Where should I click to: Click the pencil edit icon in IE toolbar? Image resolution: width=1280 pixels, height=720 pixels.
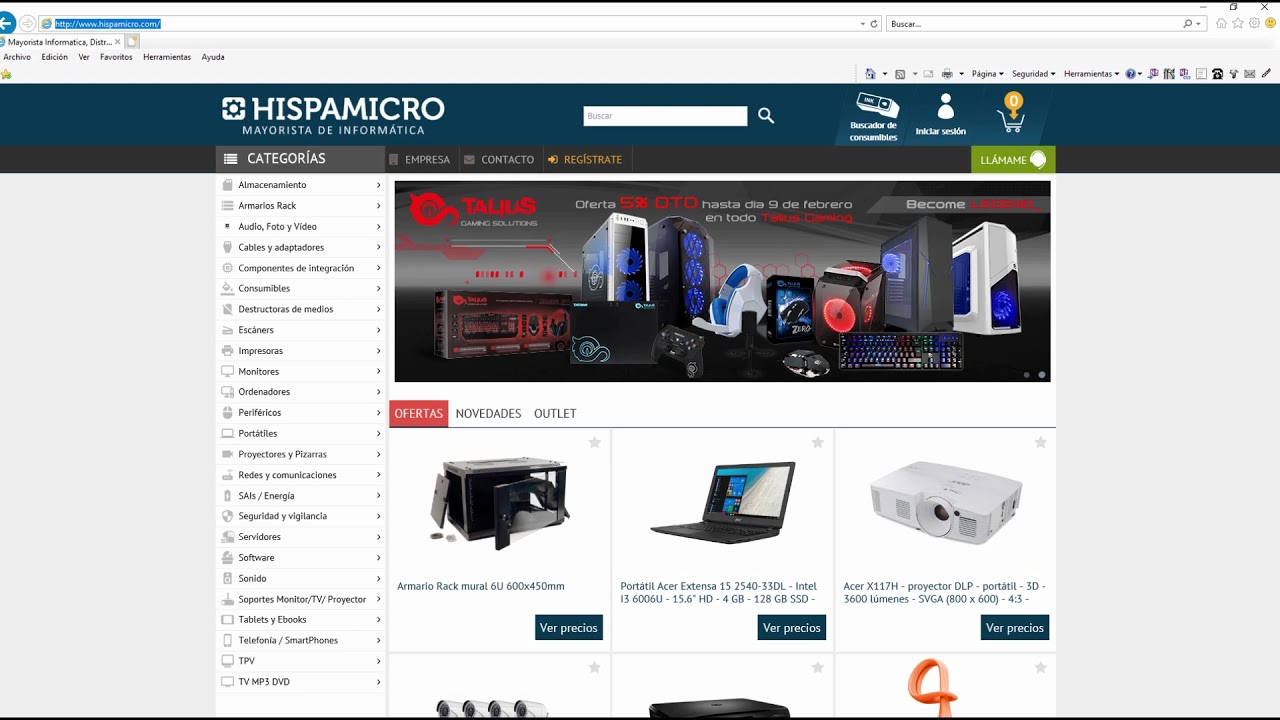click(1266, 74)
